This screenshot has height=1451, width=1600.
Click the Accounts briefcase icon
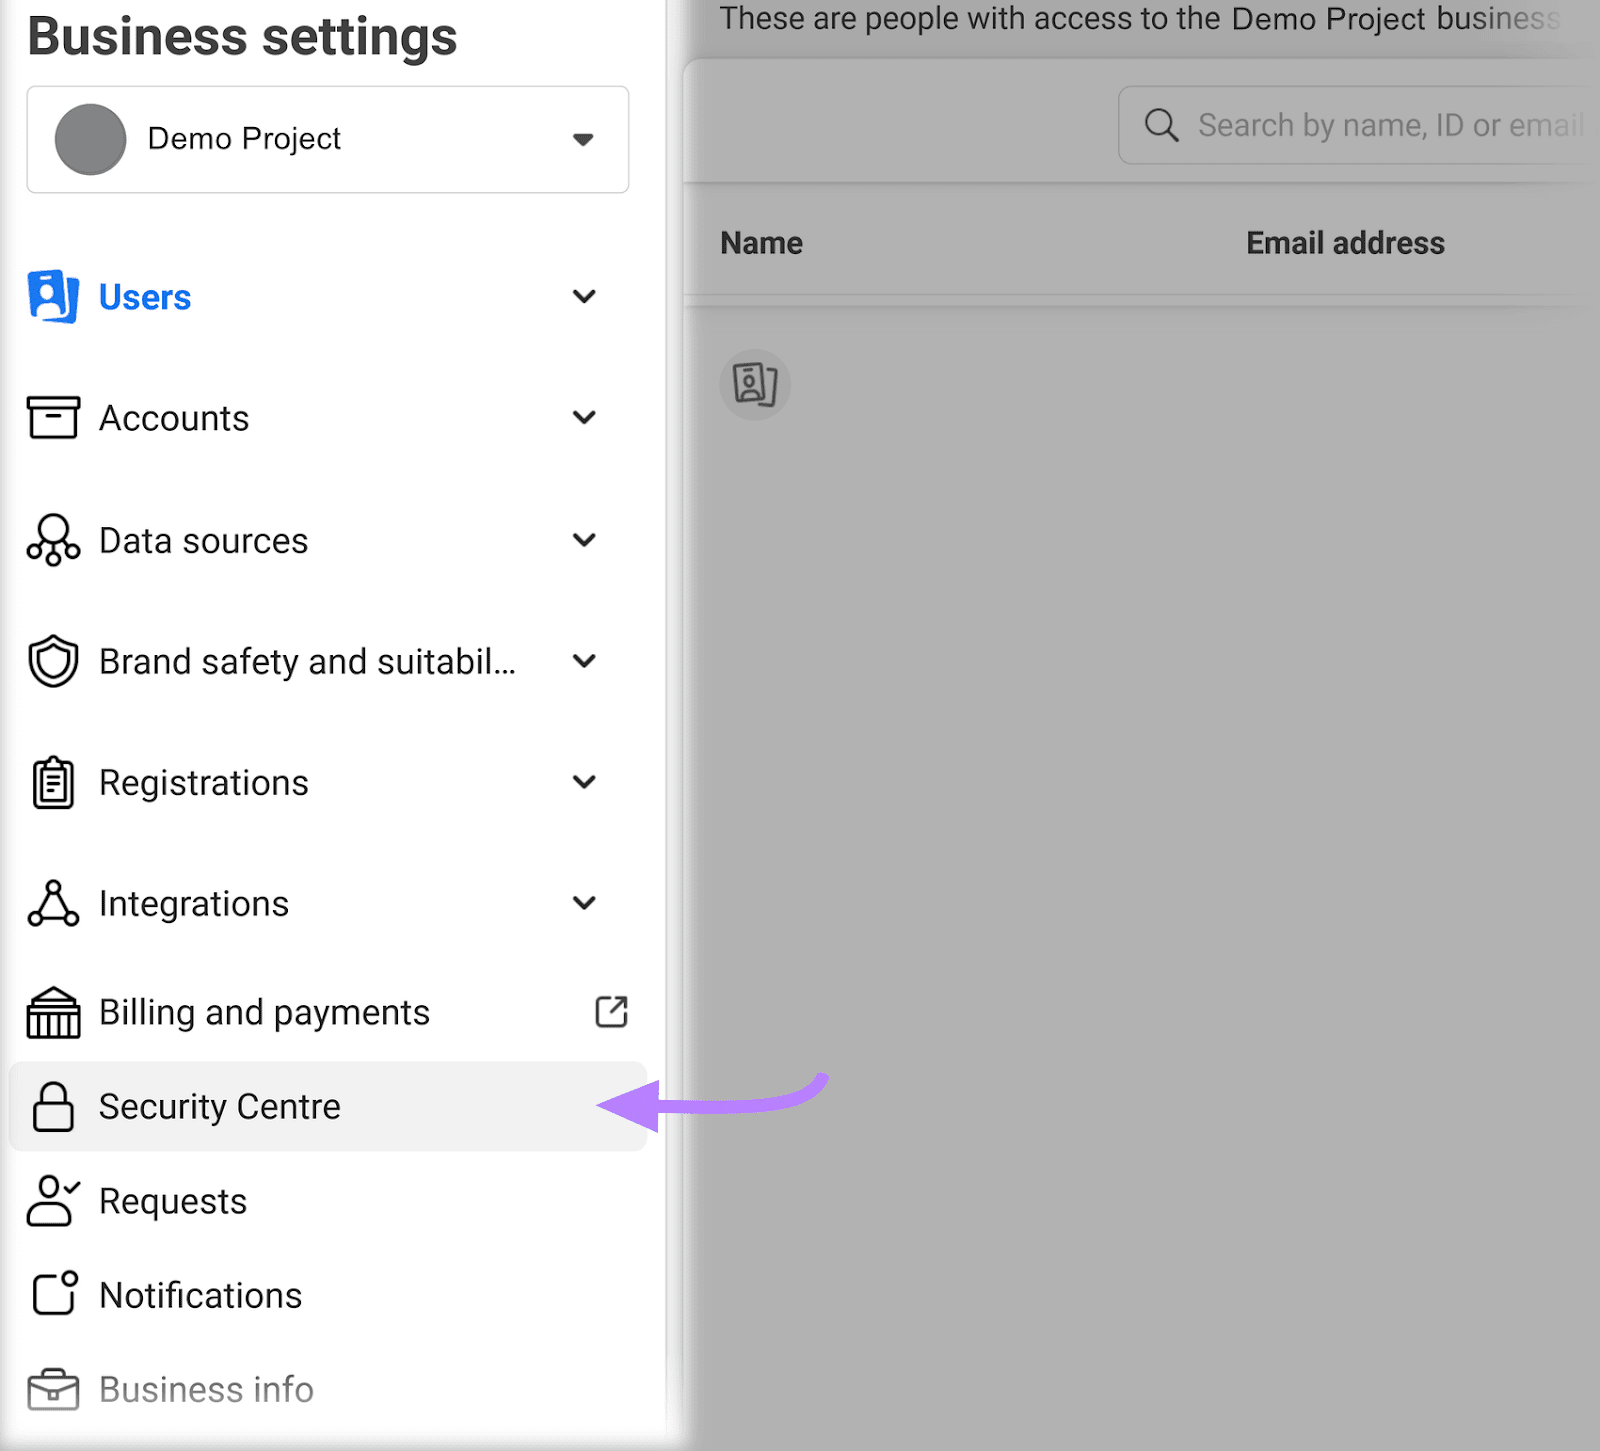pos(52,418)
